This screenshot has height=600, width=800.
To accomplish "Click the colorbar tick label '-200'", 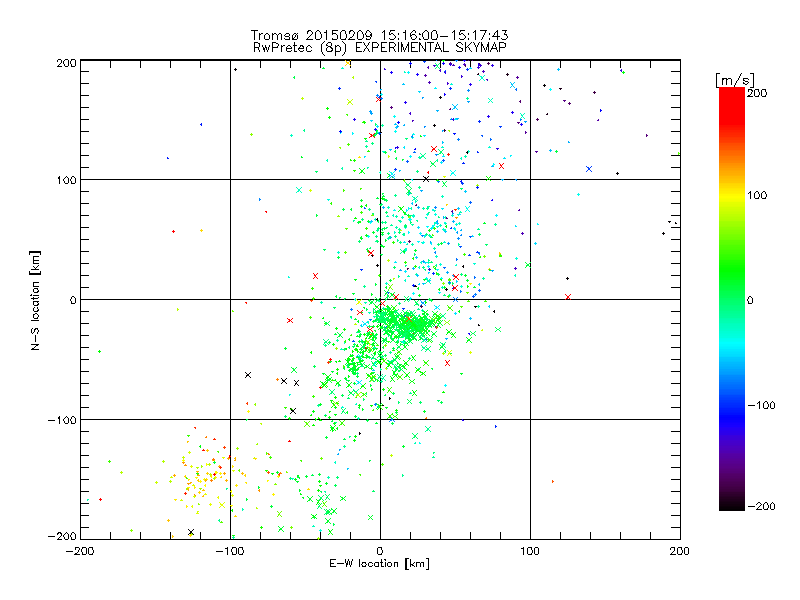I will (x=761, y=506).
